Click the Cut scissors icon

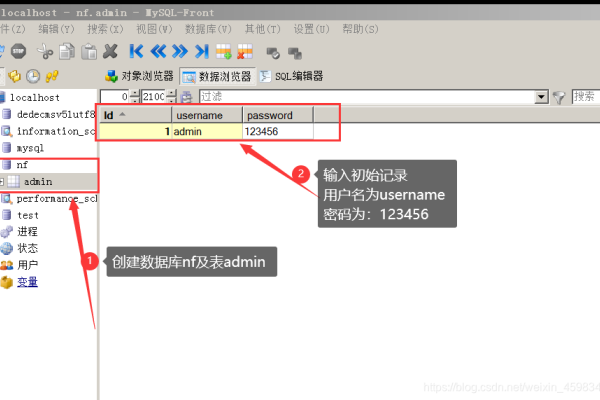(45, 51)
